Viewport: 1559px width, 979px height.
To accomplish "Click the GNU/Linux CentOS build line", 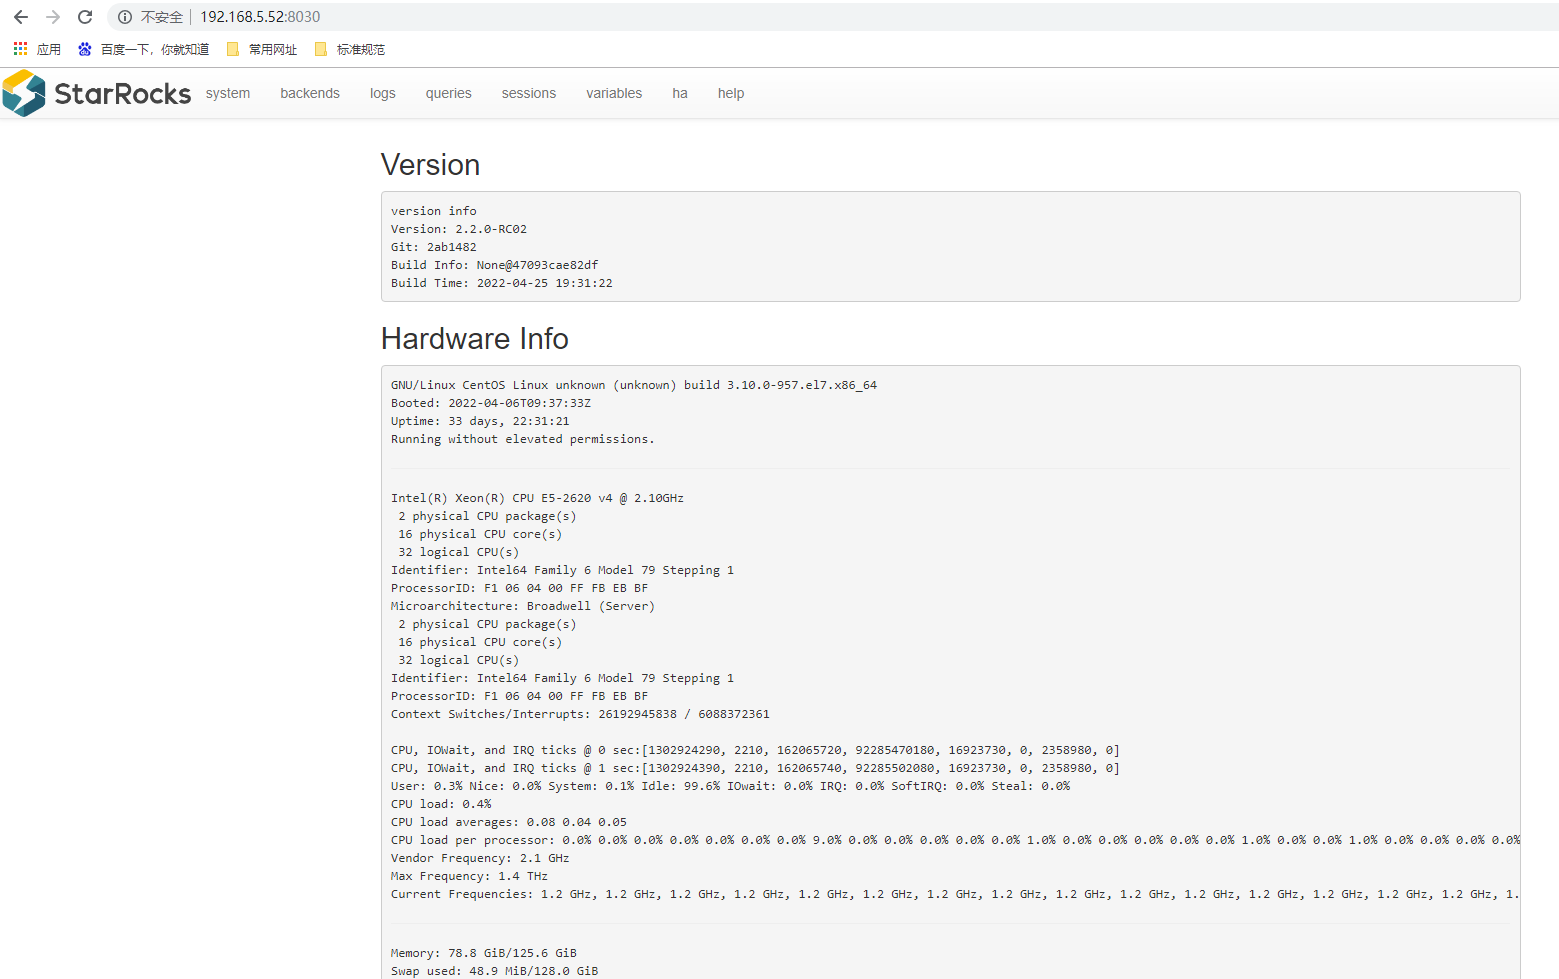I will [634, 385].
